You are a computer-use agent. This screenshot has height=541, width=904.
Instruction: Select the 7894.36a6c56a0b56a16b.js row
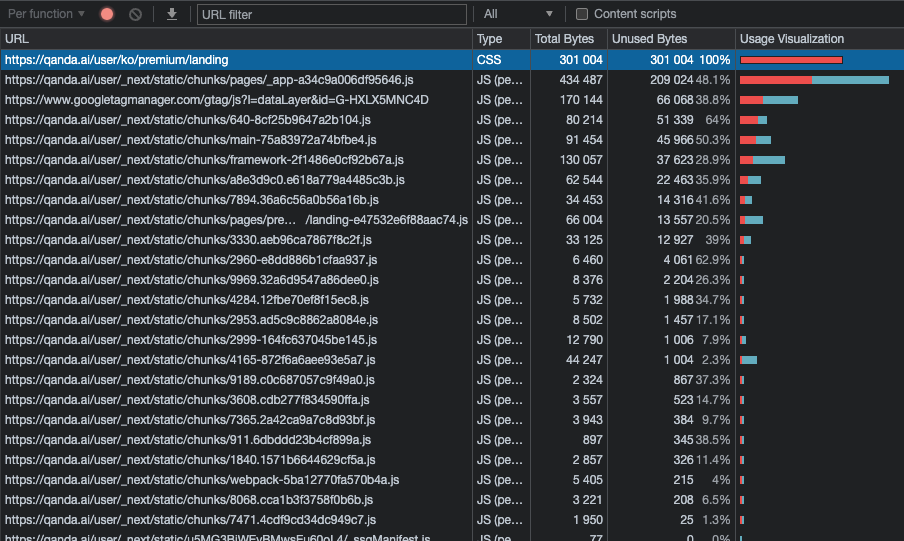pyautogui.click(x=452, y=200)
